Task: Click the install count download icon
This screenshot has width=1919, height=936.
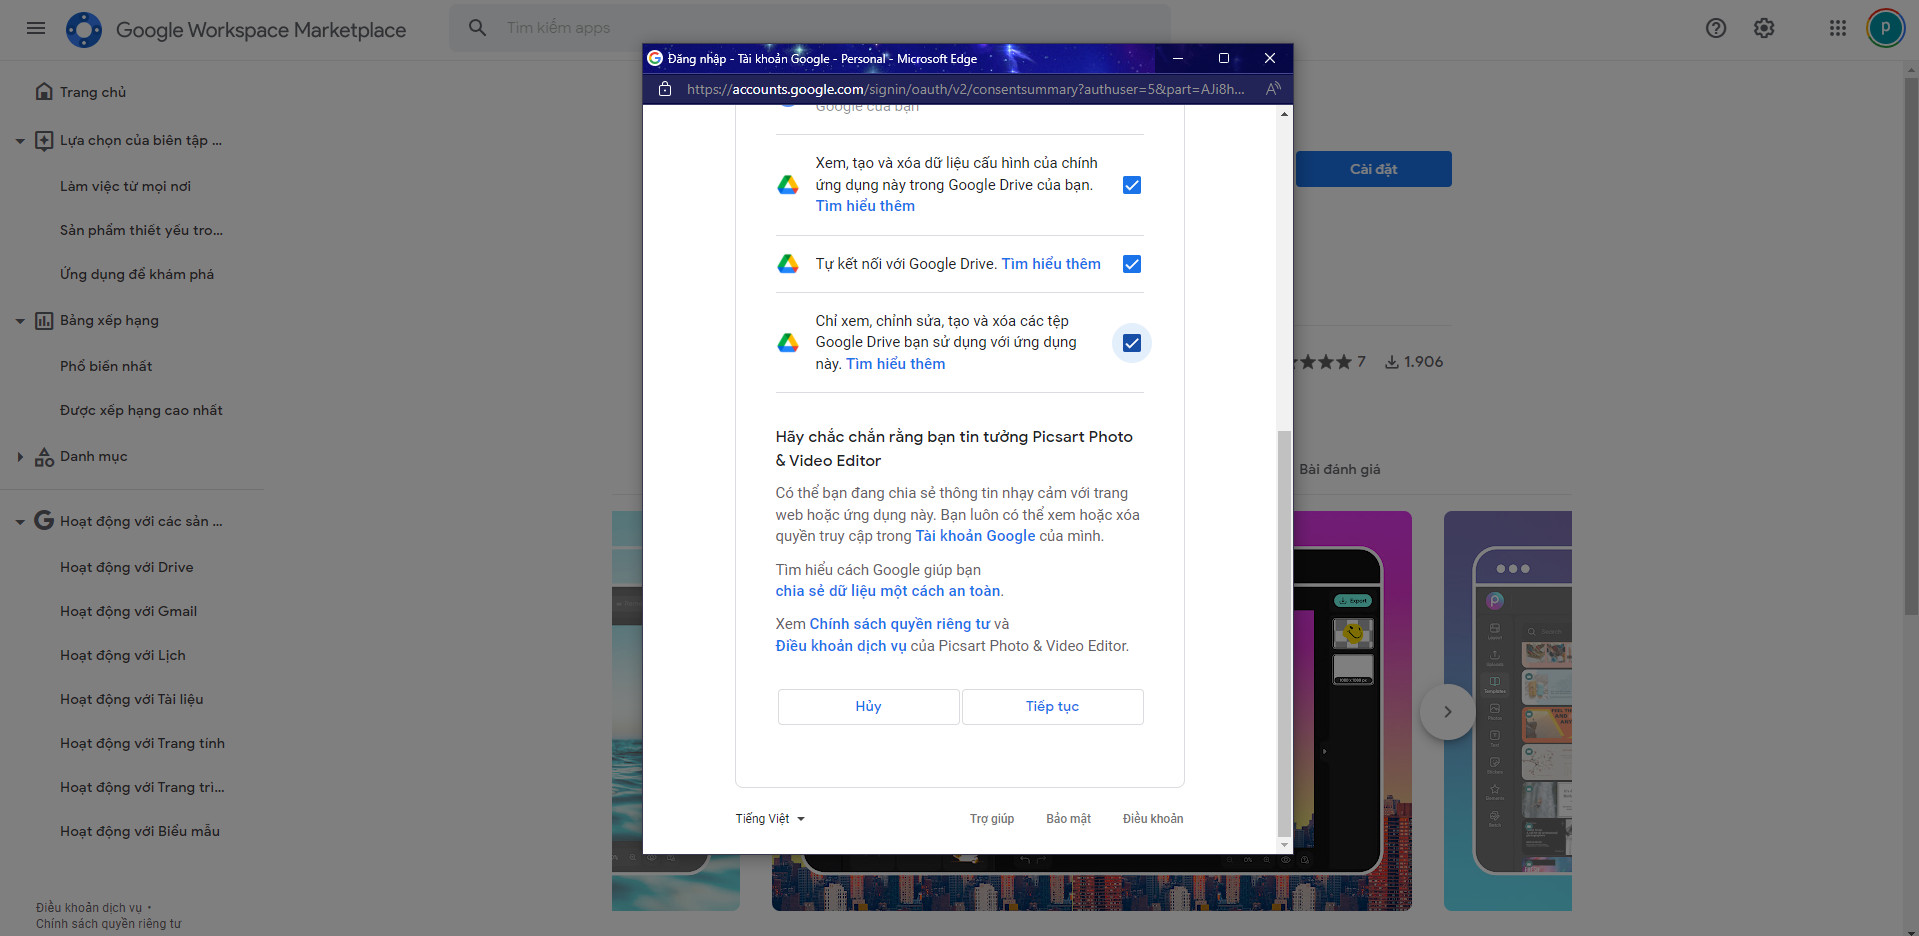Action: point(1392,362)
